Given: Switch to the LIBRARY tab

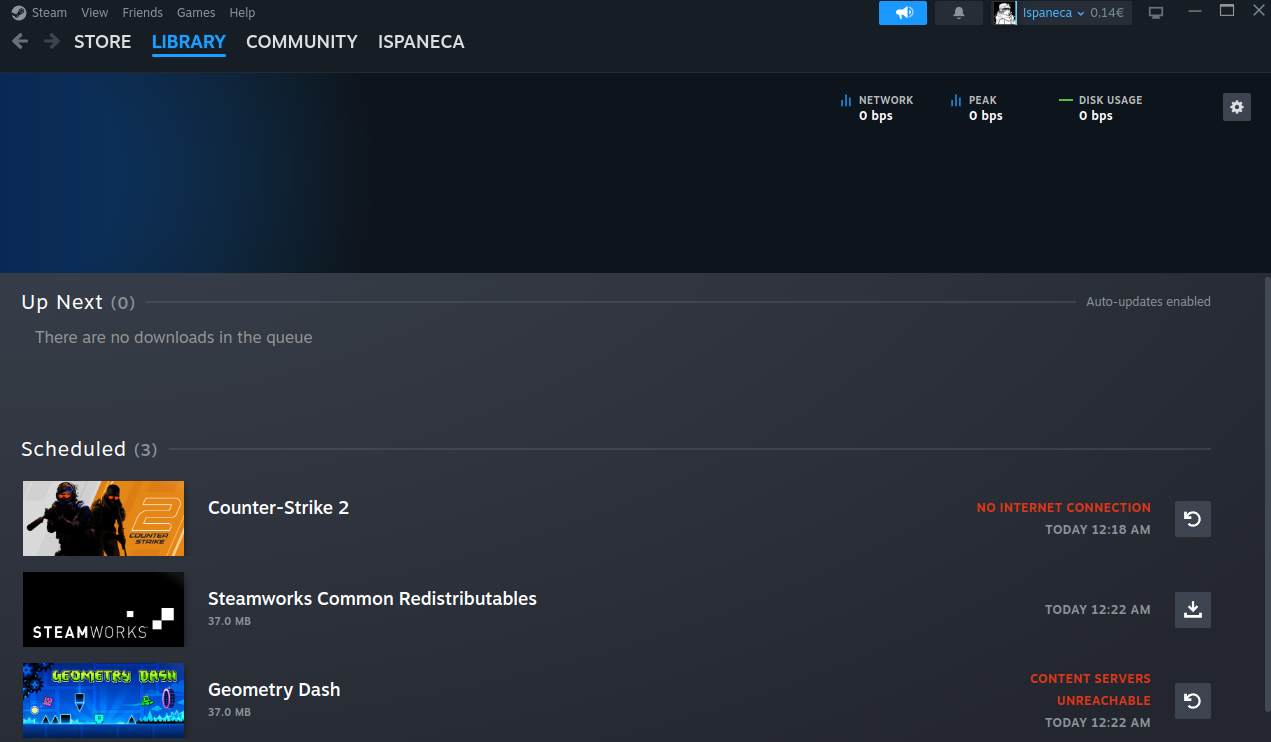Looking at the screenshot, I should (189, 42).
